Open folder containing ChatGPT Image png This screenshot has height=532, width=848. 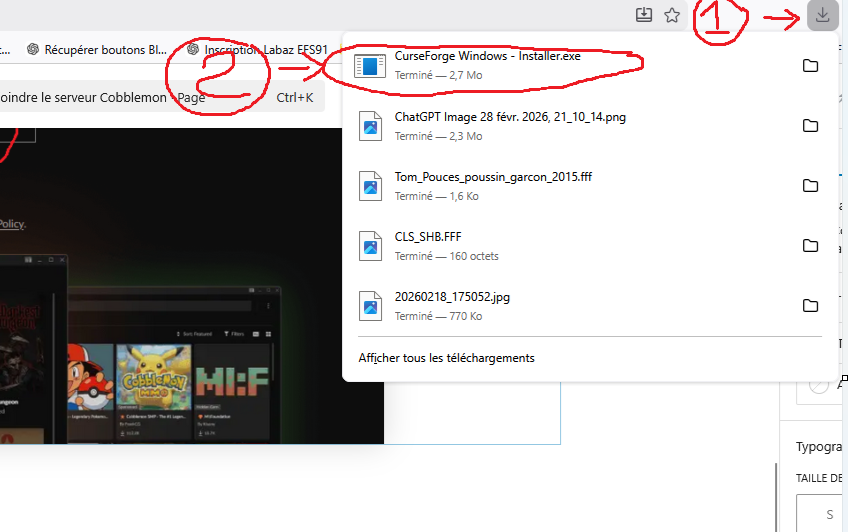[x=810, y=126]
